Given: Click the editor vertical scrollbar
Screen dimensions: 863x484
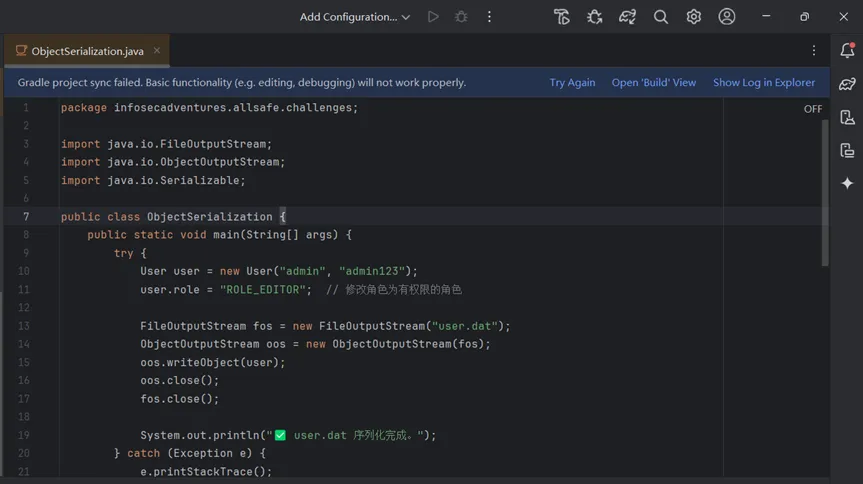Looking at the screenshot, I should coord(825,190).
